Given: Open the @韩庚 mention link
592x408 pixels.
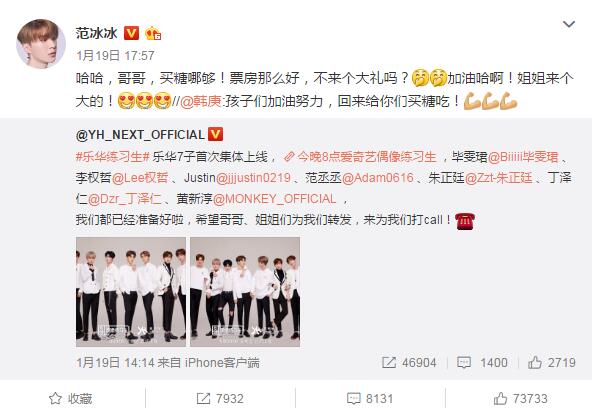Looking at the screenshot, I should (200, 101).
